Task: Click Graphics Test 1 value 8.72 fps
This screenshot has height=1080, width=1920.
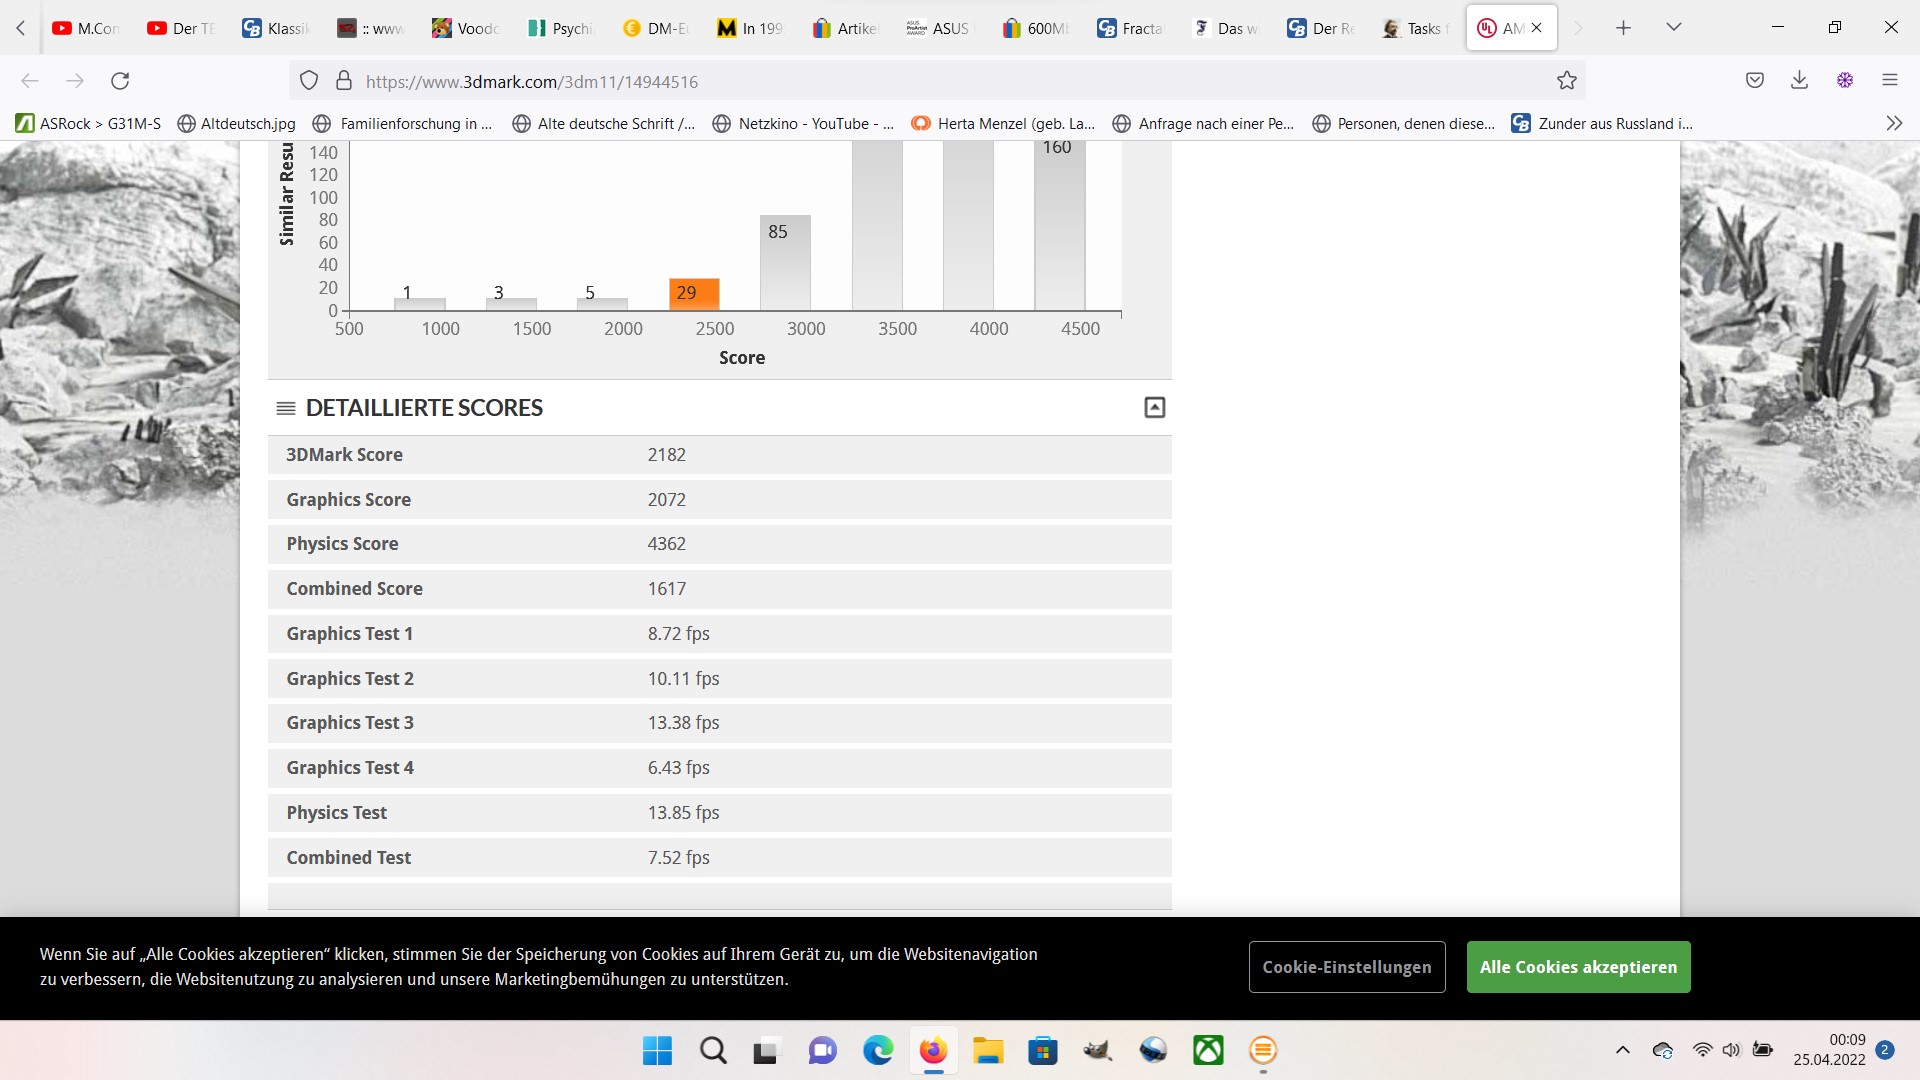Action: 678,634
